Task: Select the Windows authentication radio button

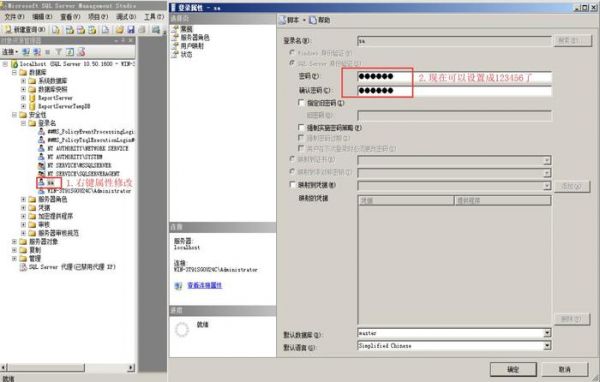Action: coord(292,52)
